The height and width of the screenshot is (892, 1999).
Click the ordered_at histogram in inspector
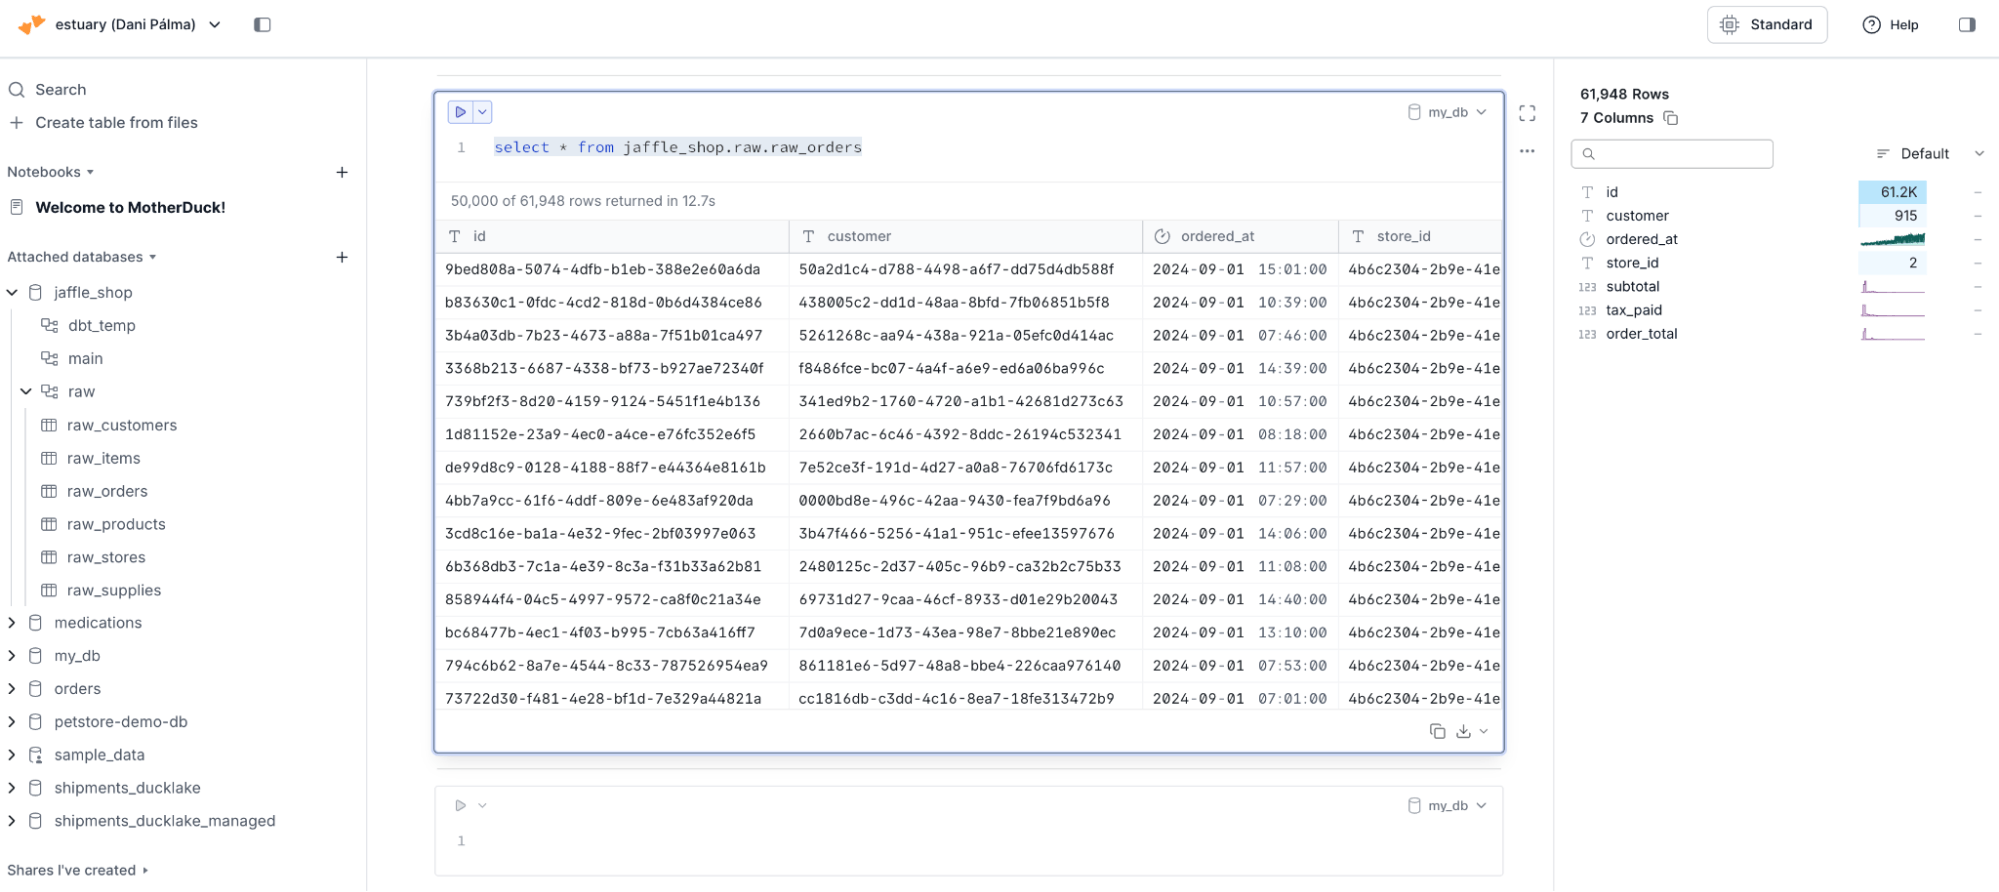click(1892, 239)
